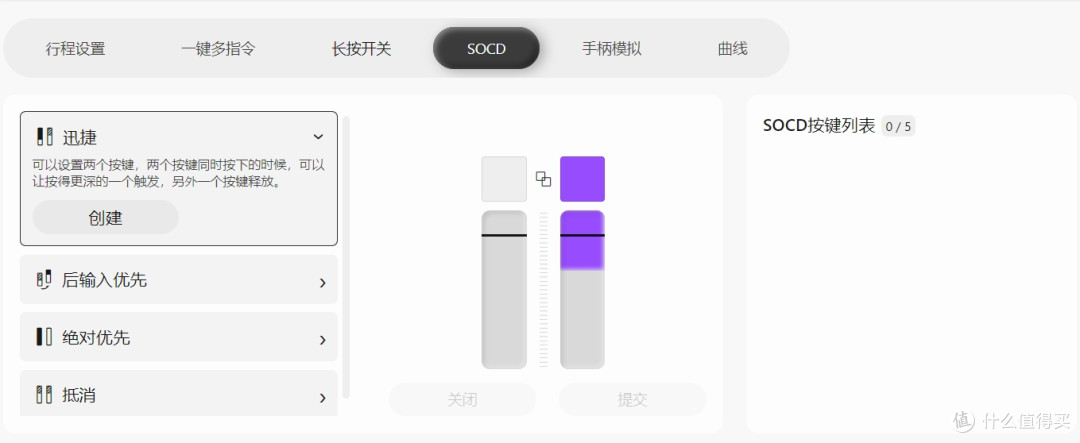This screenshot has width=1080, height=443.
Task: Expand the 绝对优先 option
Action: point(322,340)
